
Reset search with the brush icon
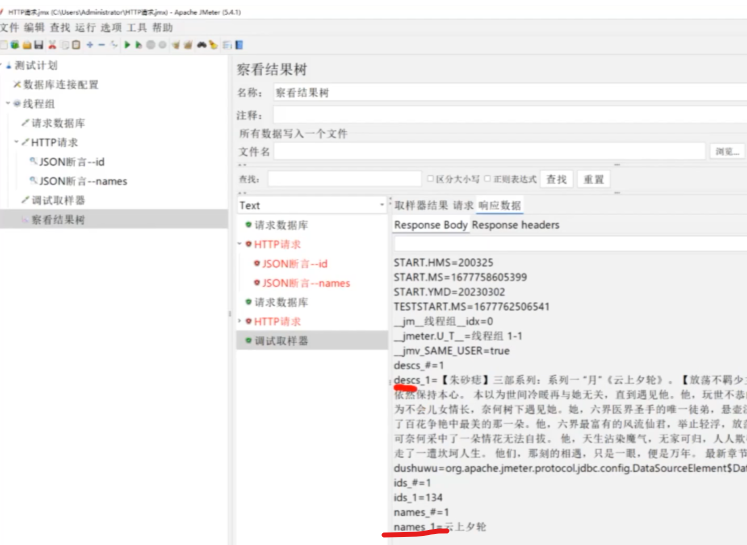tap(213, 45)
